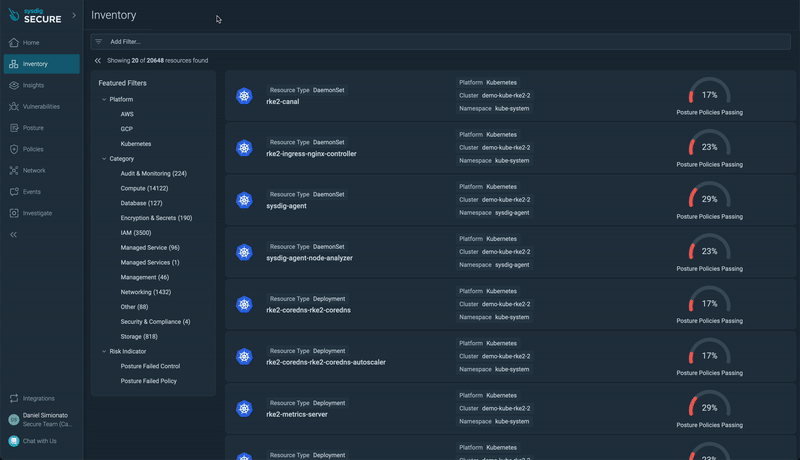Select Encryption & Secrets (190) filter

156,218
